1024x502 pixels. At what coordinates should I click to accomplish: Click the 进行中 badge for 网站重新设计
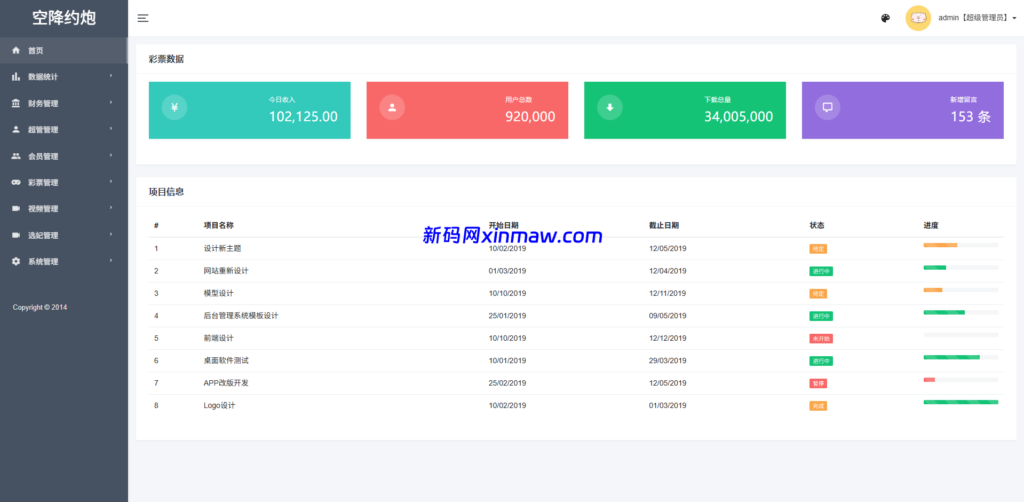tap(821, 271)
